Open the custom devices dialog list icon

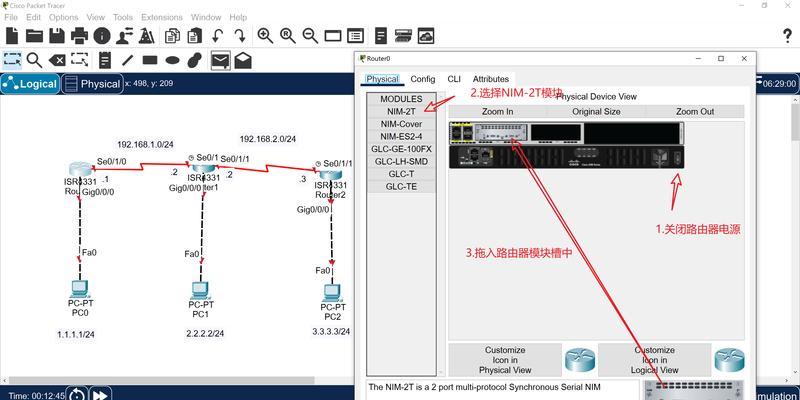pyautogui.click(x=355, y=36)
